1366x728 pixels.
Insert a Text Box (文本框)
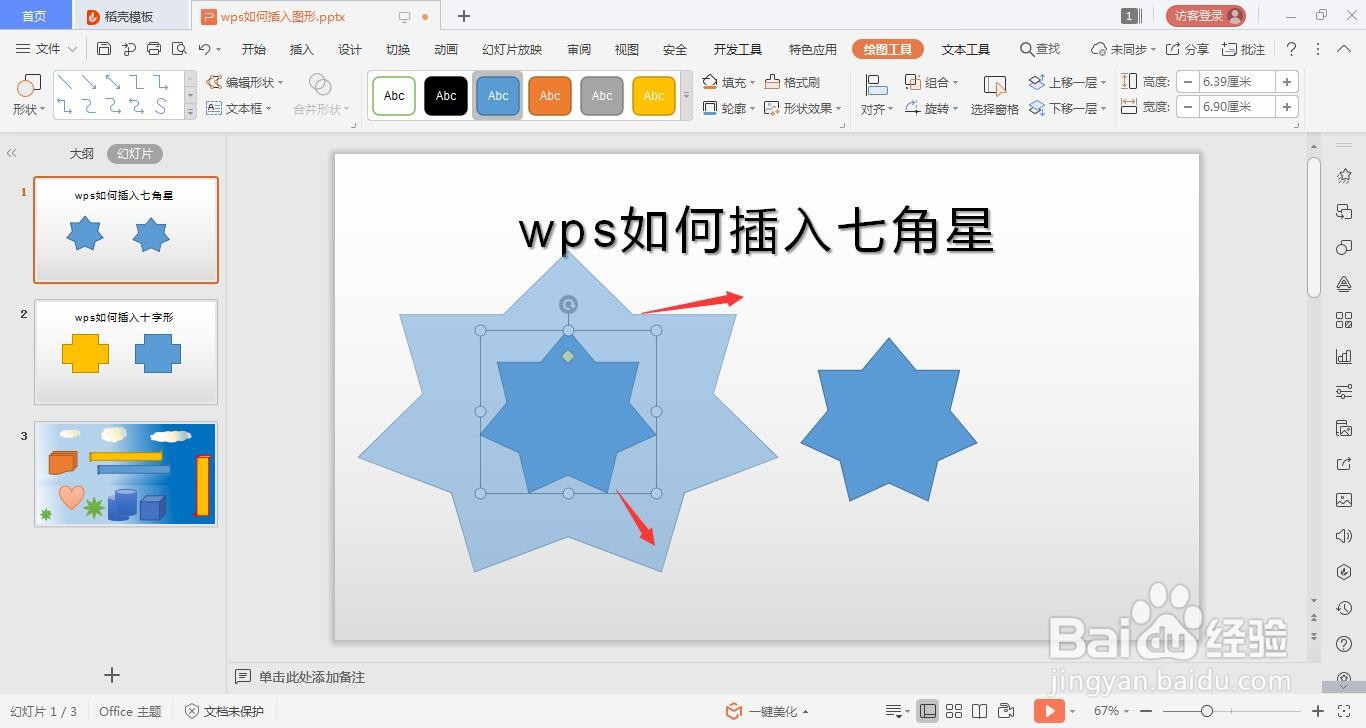[x=245, y=108]
